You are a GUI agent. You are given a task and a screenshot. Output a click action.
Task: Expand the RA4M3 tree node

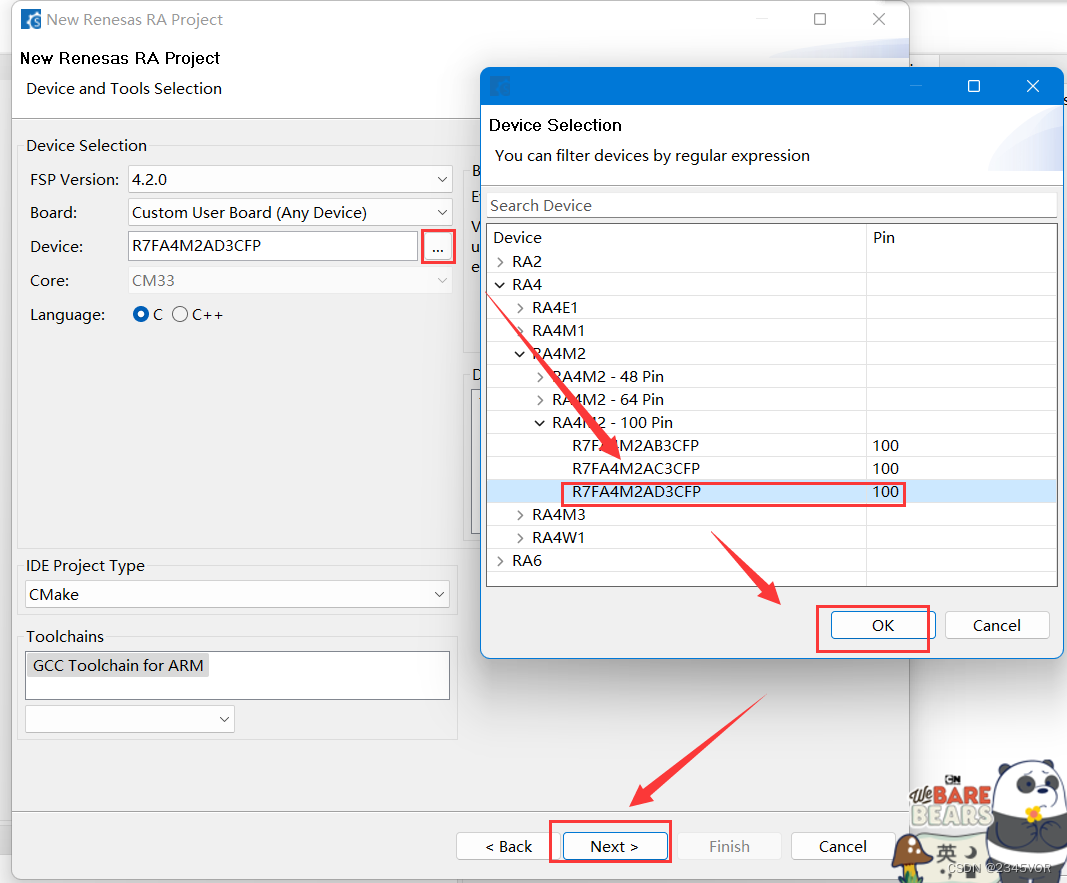click(x=521, y=515)
